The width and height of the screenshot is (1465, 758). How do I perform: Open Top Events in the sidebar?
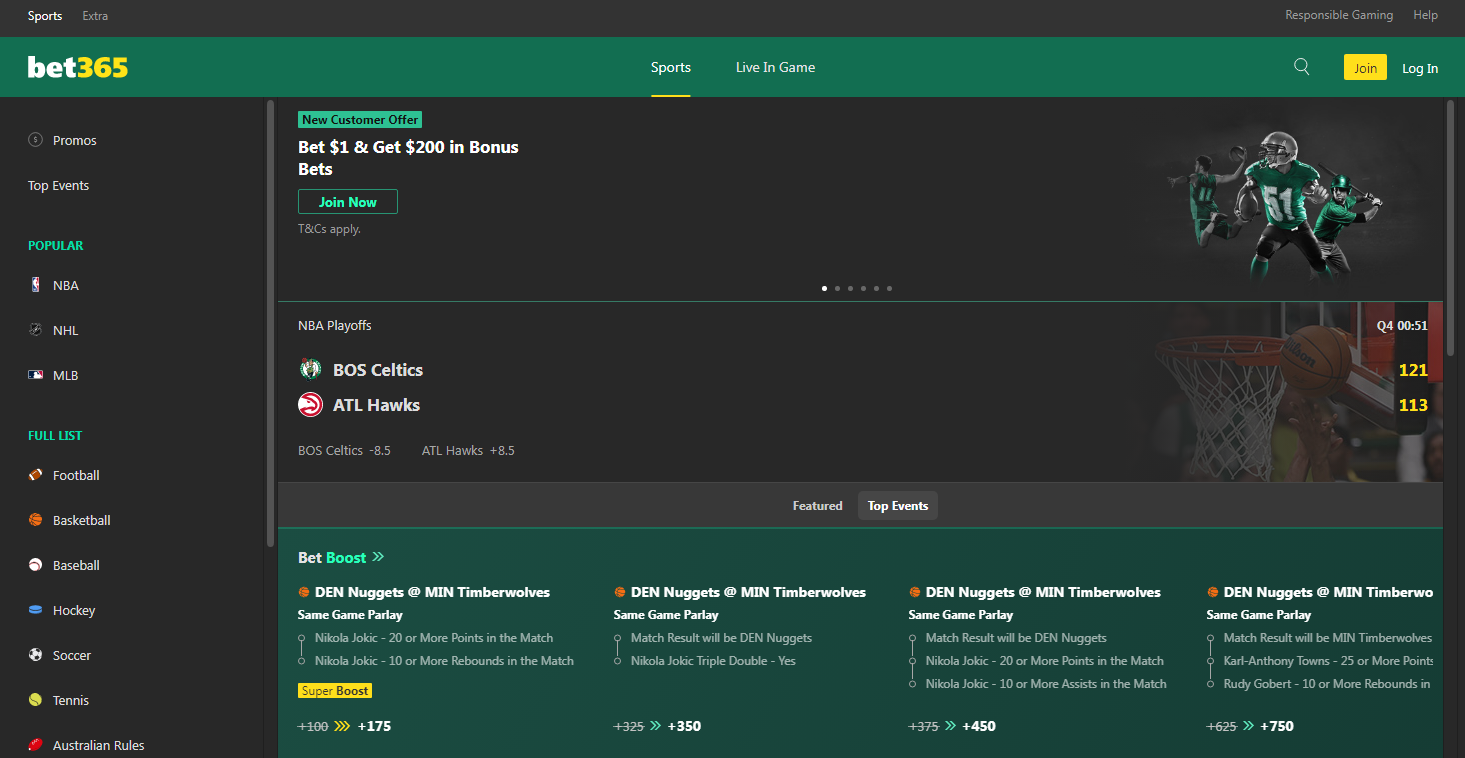point(59,185)
